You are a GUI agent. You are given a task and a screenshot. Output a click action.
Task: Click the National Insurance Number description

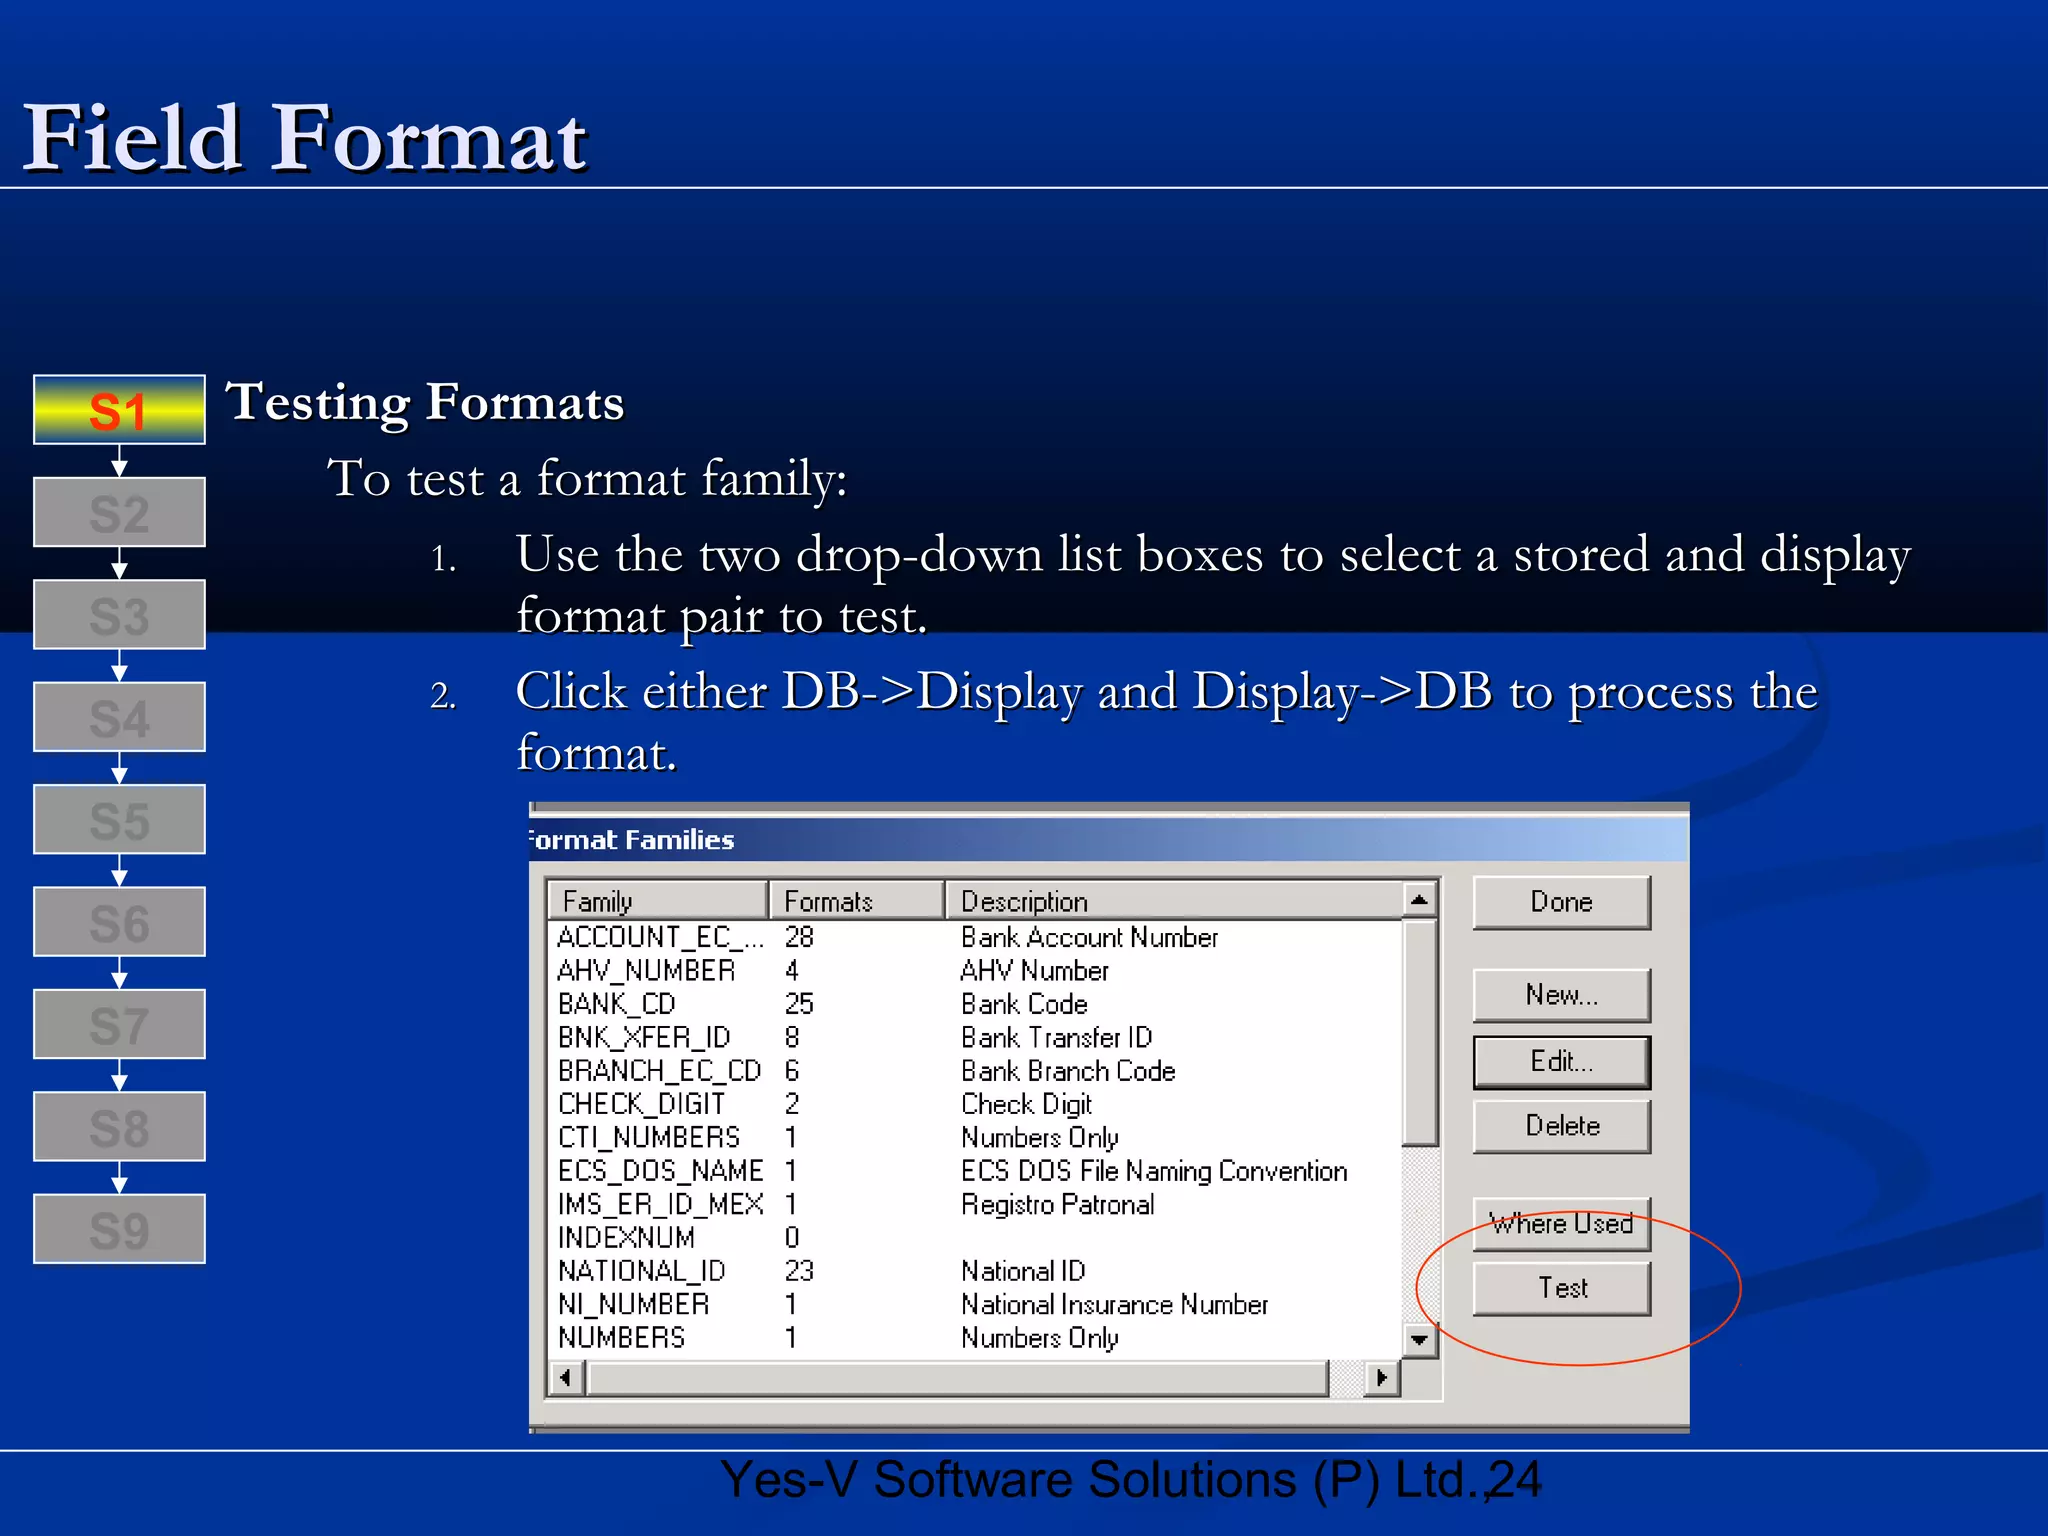tap(1114, 1305)
